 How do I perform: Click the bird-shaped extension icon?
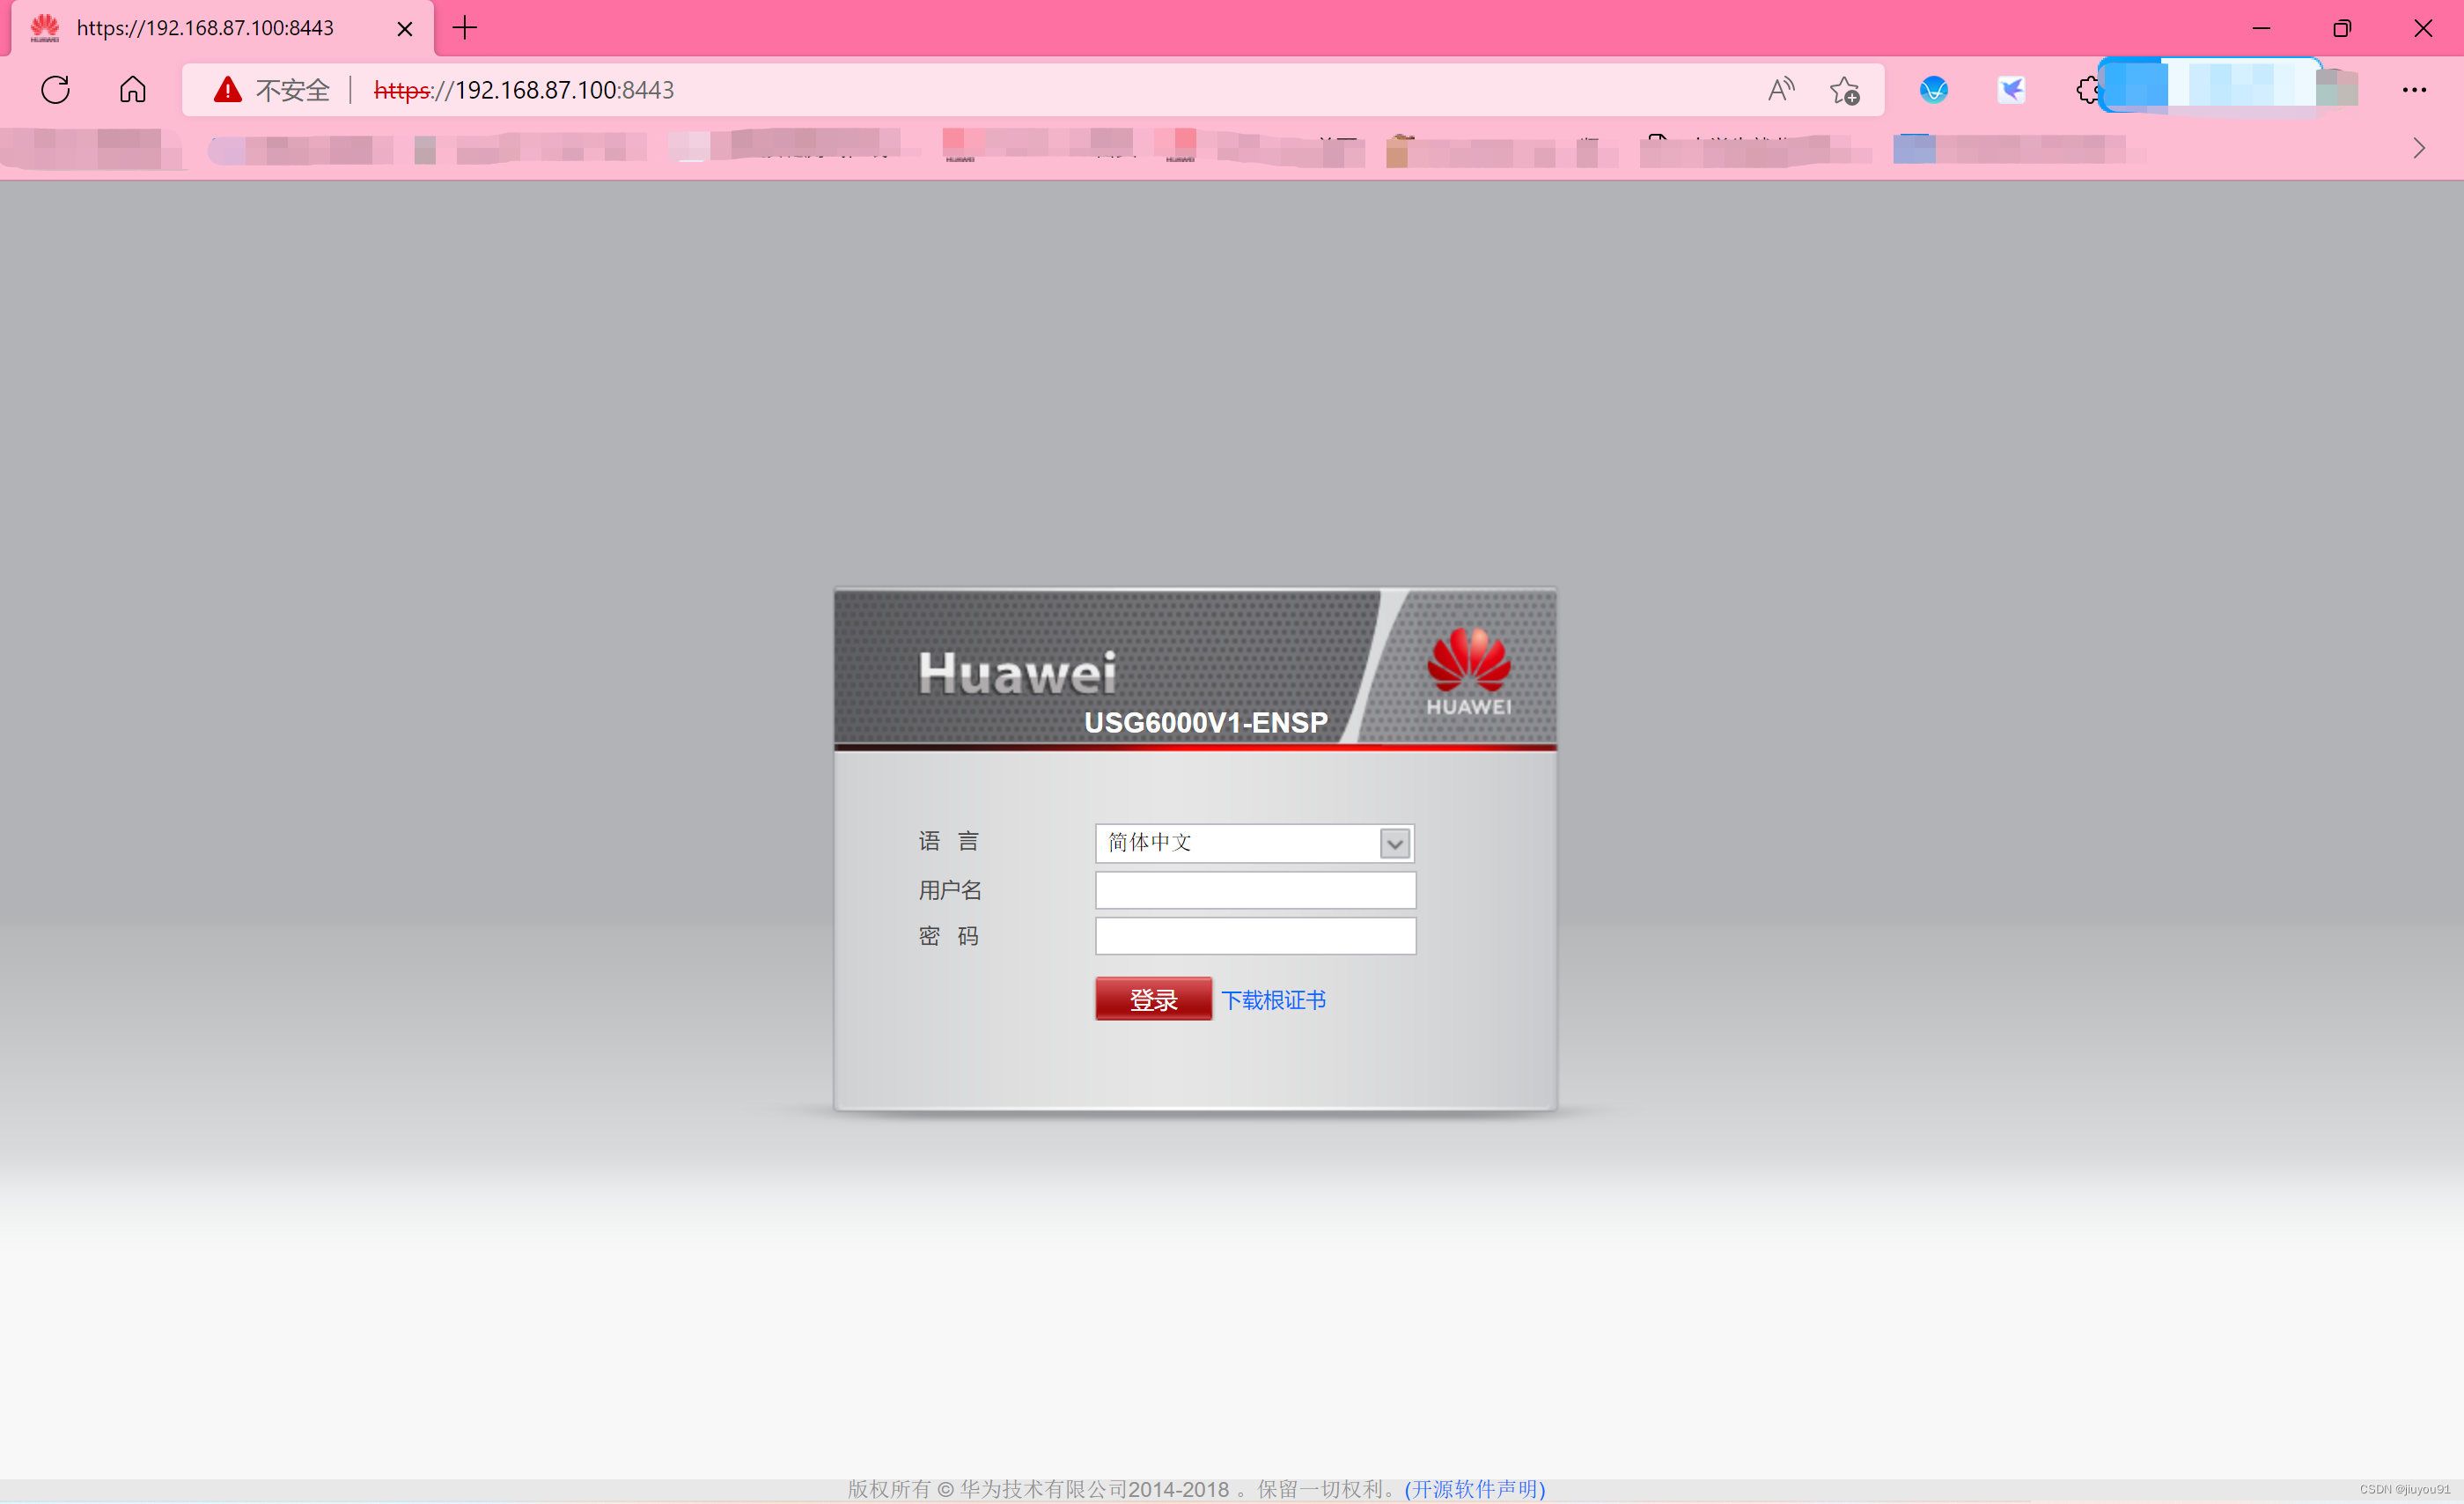coord(2011,90)
